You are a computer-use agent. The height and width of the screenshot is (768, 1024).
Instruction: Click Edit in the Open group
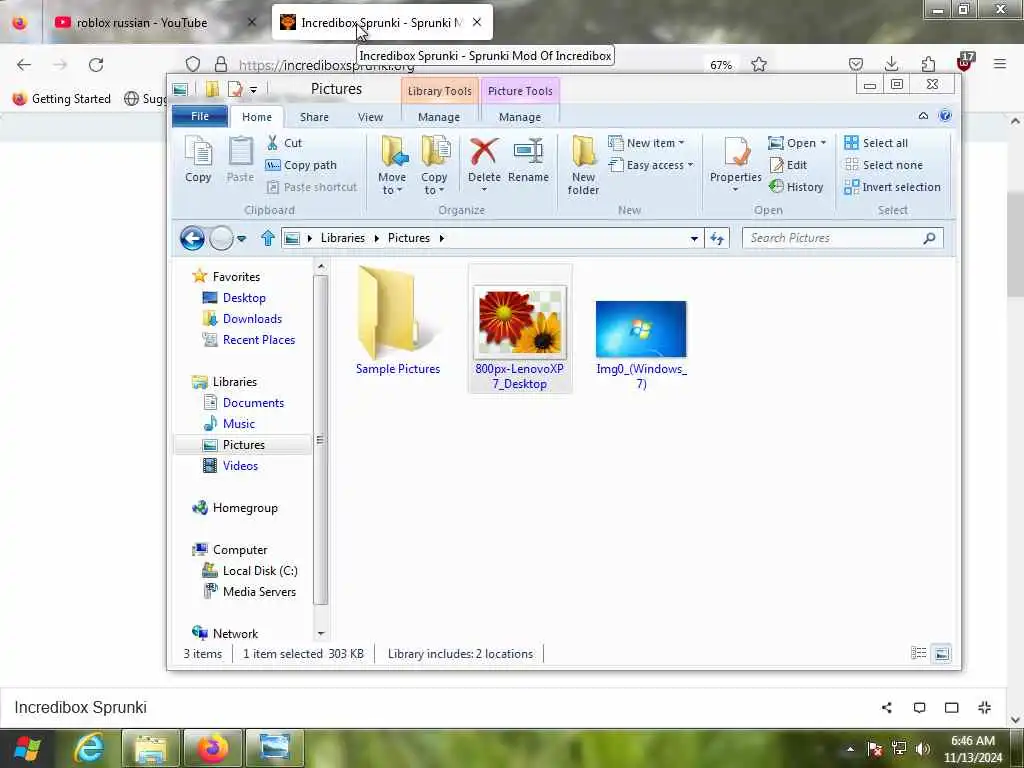(x=788, y=165)
